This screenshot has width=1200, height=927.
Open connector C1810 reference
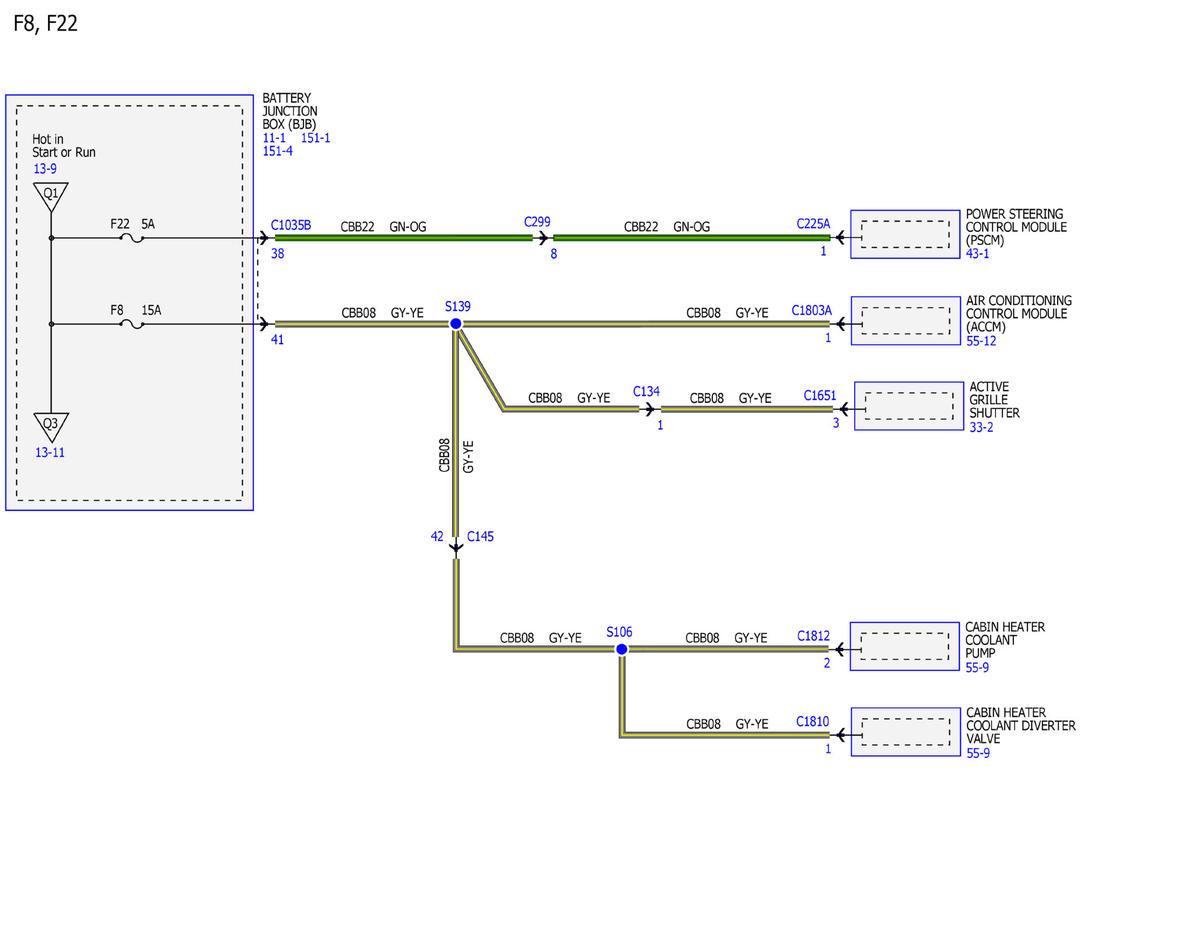(x=813, y=721)
